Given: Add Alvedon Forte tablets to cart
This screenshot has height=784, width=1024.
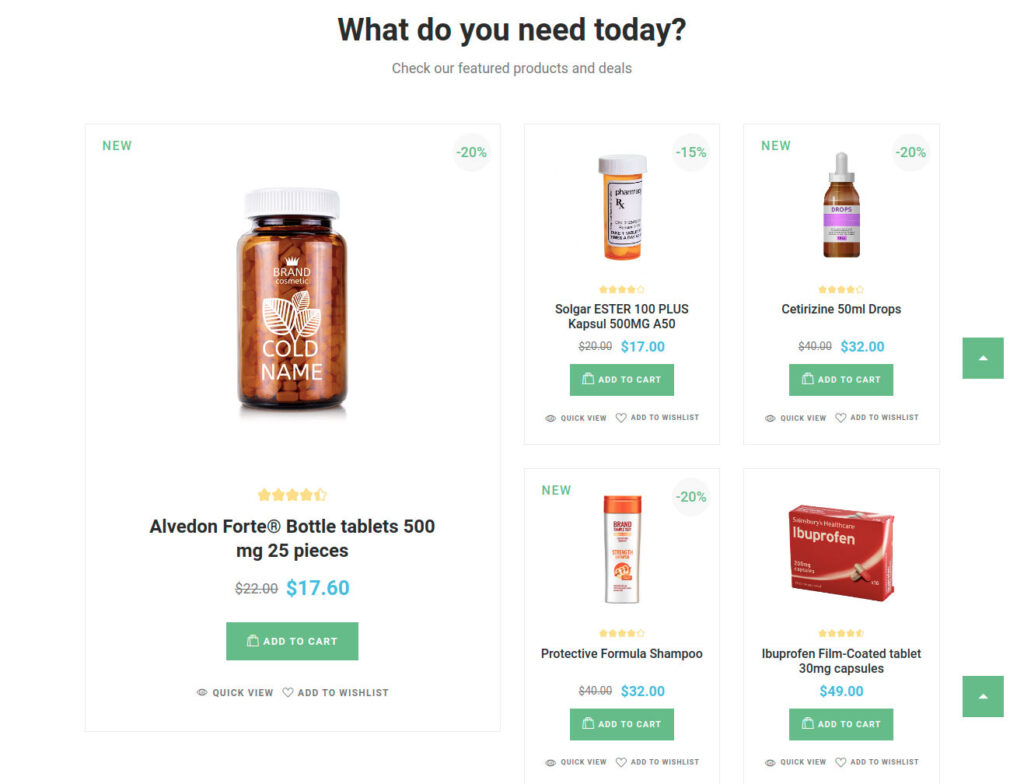Looking at the screenshot, I should coord(292,641).
